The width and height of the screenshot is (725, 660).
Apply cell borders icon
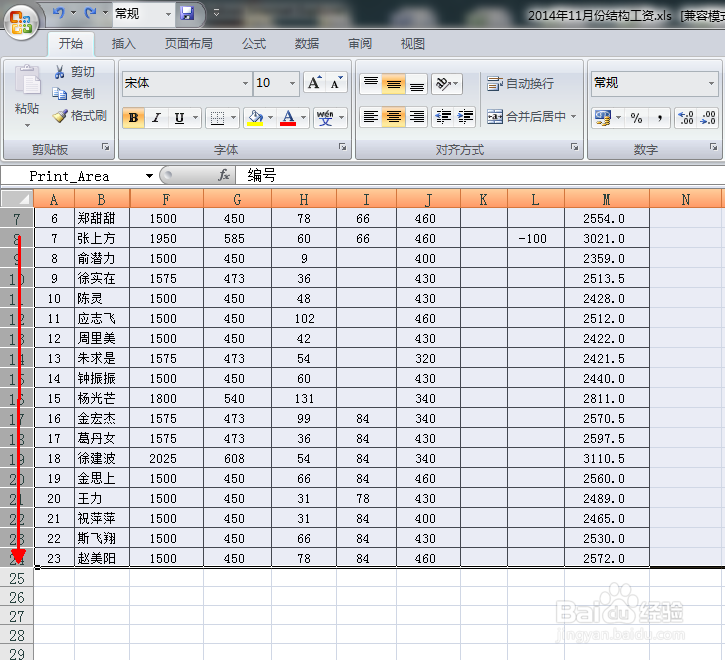(x=217, y=118)
